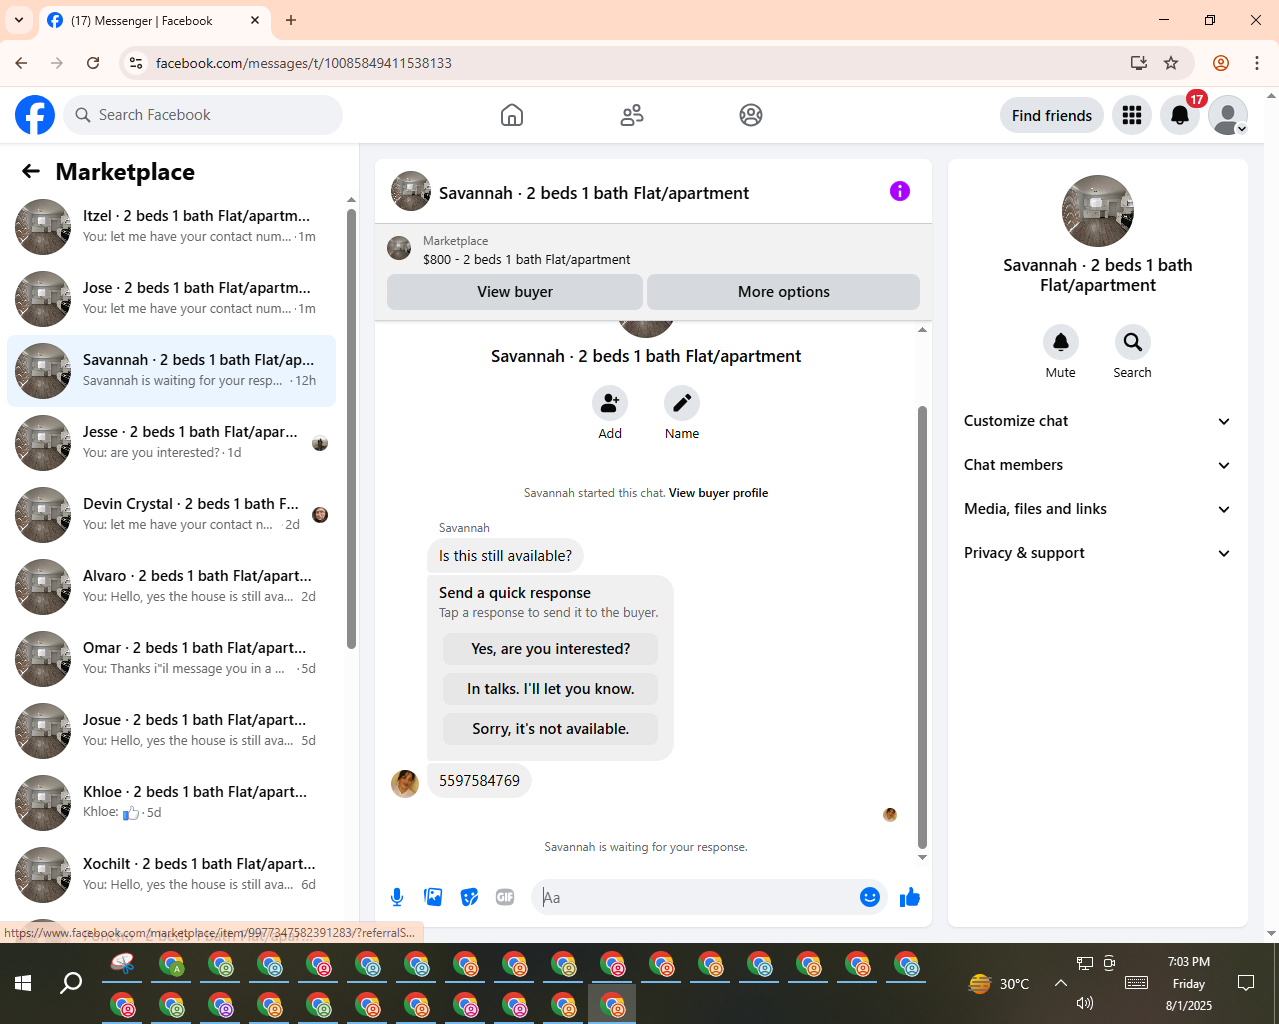Click the View buyer button
Viewport: 1279px width, 1024px height.
click(515, 292)
